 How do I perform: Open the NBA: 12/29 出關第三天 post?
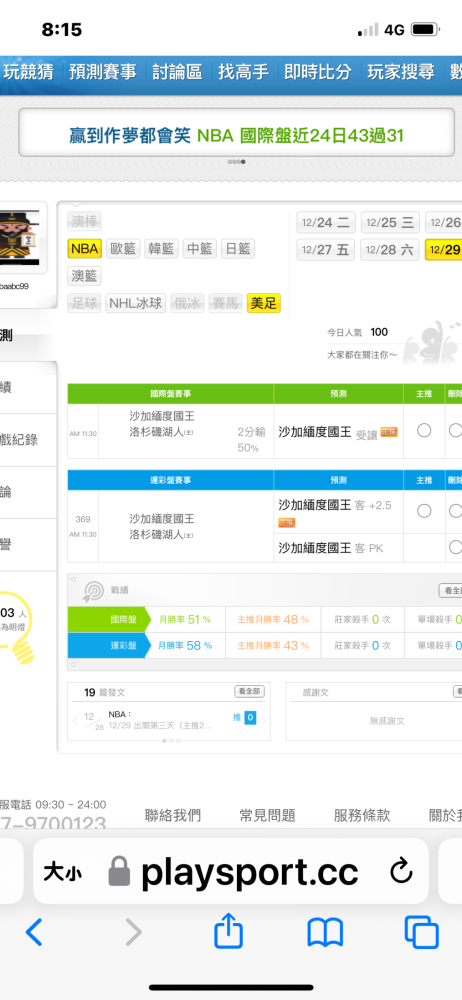pos(160,720)
